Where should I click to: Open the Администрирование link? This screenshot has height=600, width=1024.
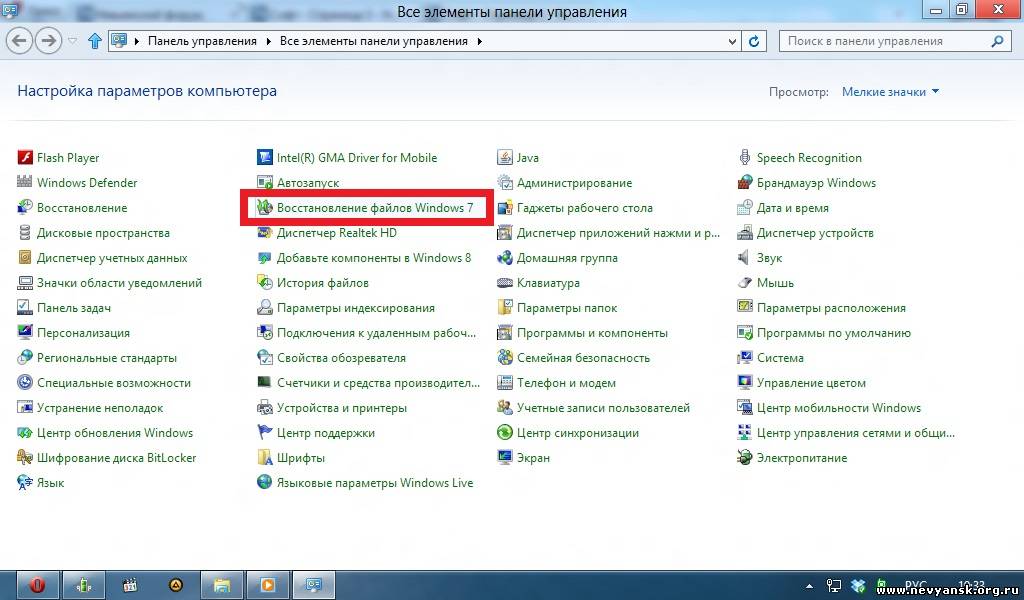point(575,183)
